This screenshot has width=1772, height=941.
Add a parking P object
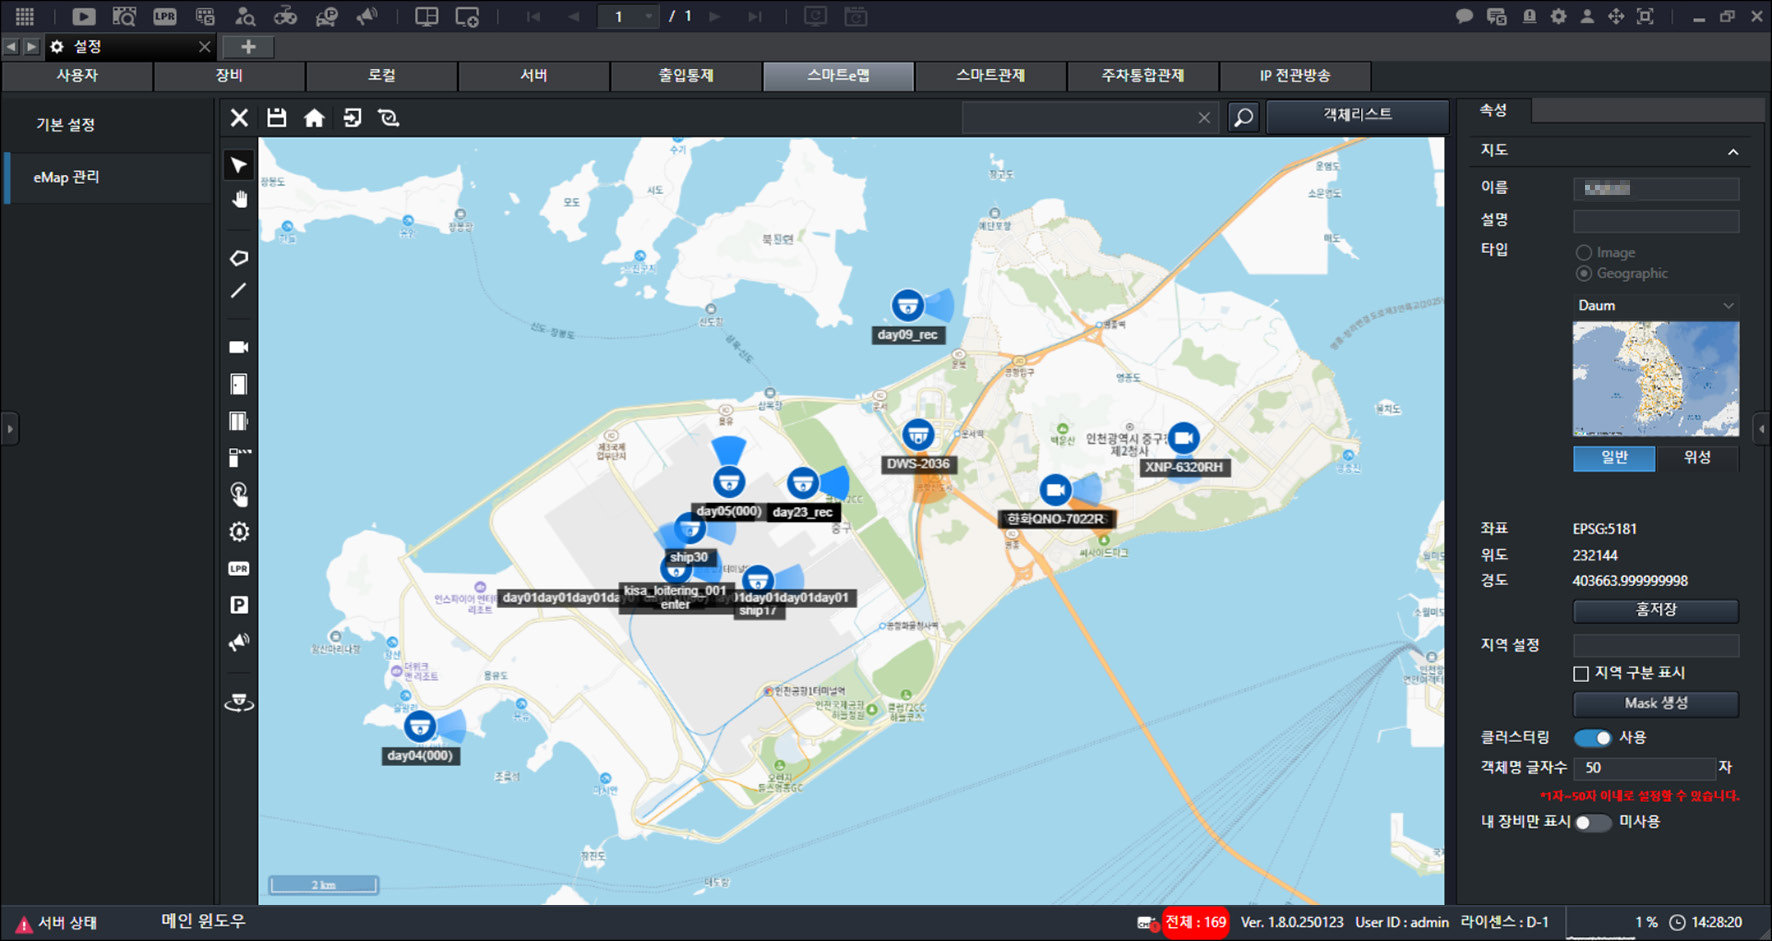[x=239, y=605]
